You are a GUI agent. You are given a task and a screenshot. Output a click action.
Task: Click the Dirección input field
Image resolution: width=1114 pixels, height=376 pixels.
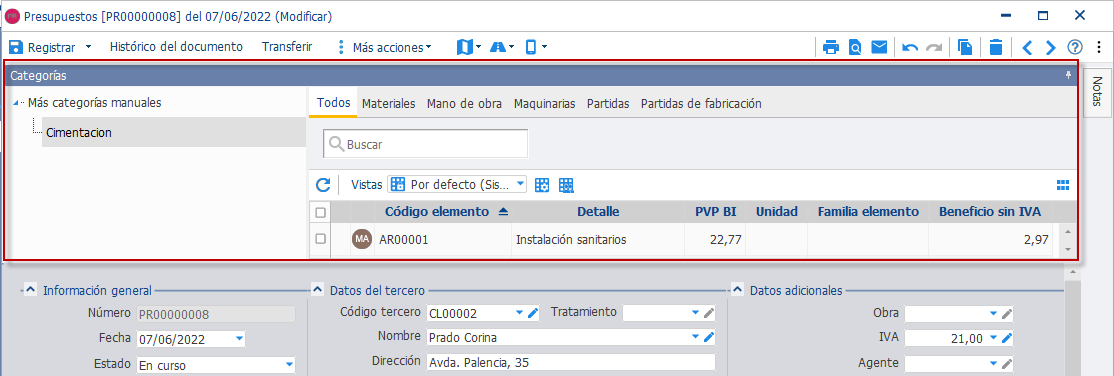click(570, 362)
